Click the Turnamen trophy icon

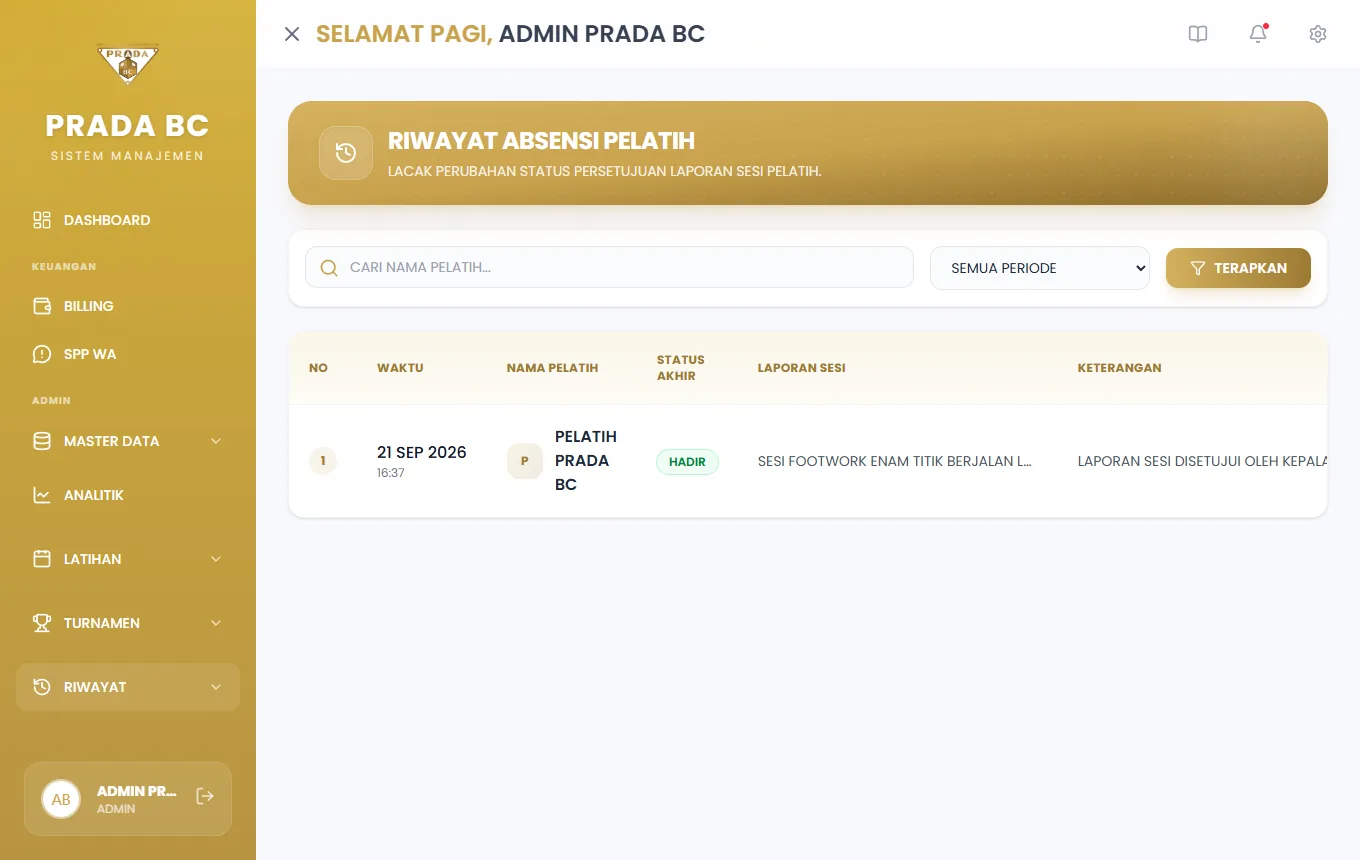coord(42,623)
